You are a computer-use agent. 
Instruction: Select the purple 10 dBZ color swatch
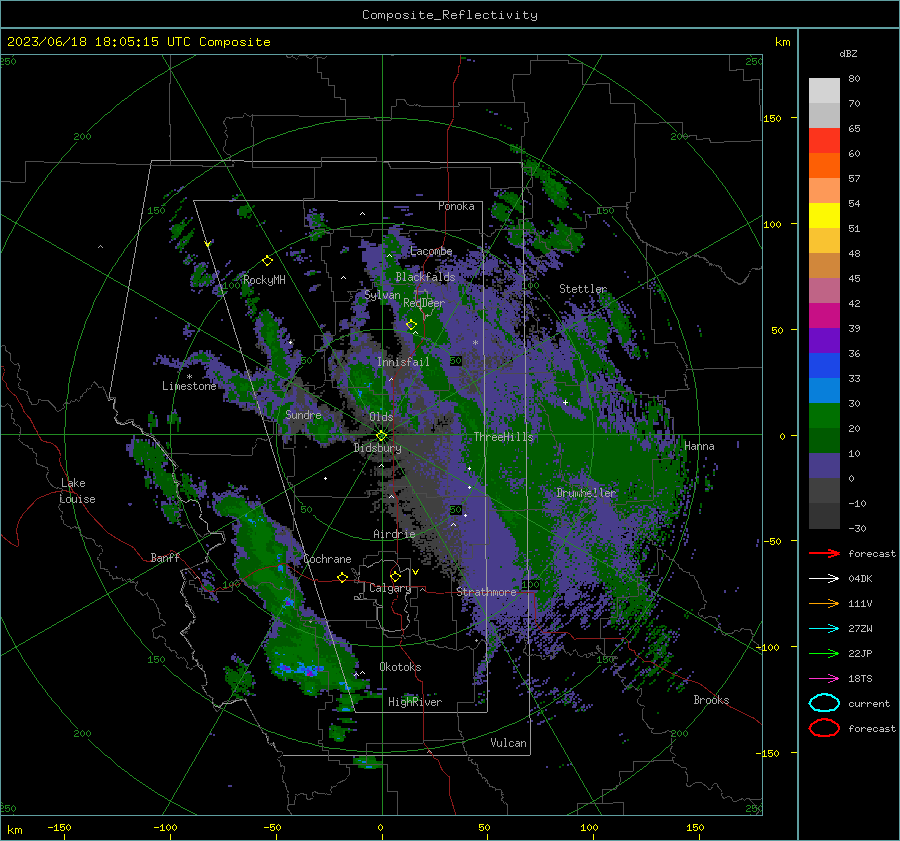pos(824,466)
